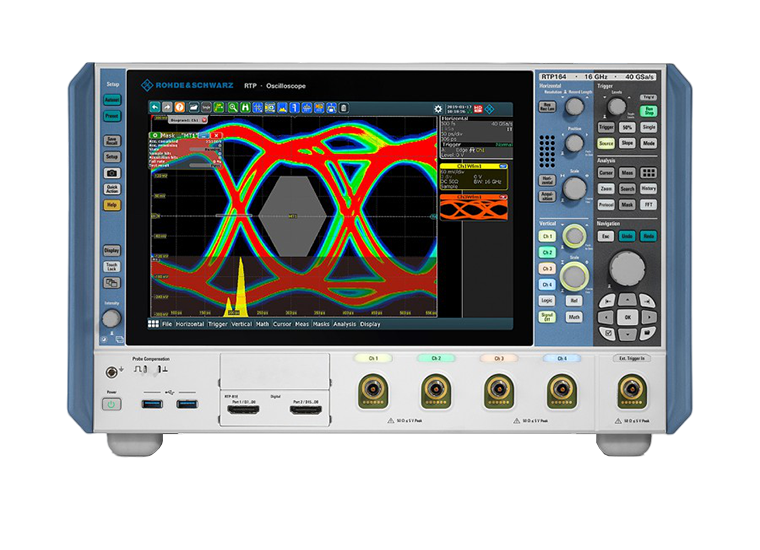Image resolution: width=760 pixels, height=550 pixels.
Task: Tap the undo arrow in the on-screen toolbar
Action: 155,108
